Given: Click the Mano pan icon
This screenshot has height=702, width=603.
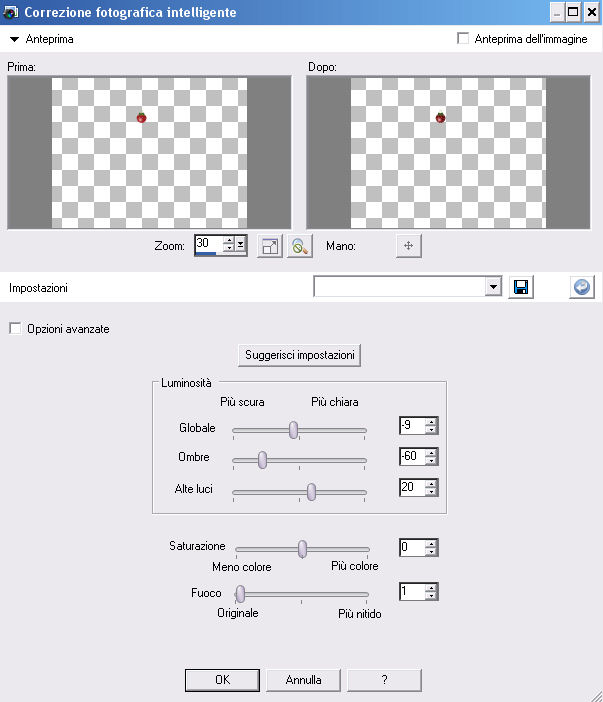Looking at the screenshot, I should 409,246.
